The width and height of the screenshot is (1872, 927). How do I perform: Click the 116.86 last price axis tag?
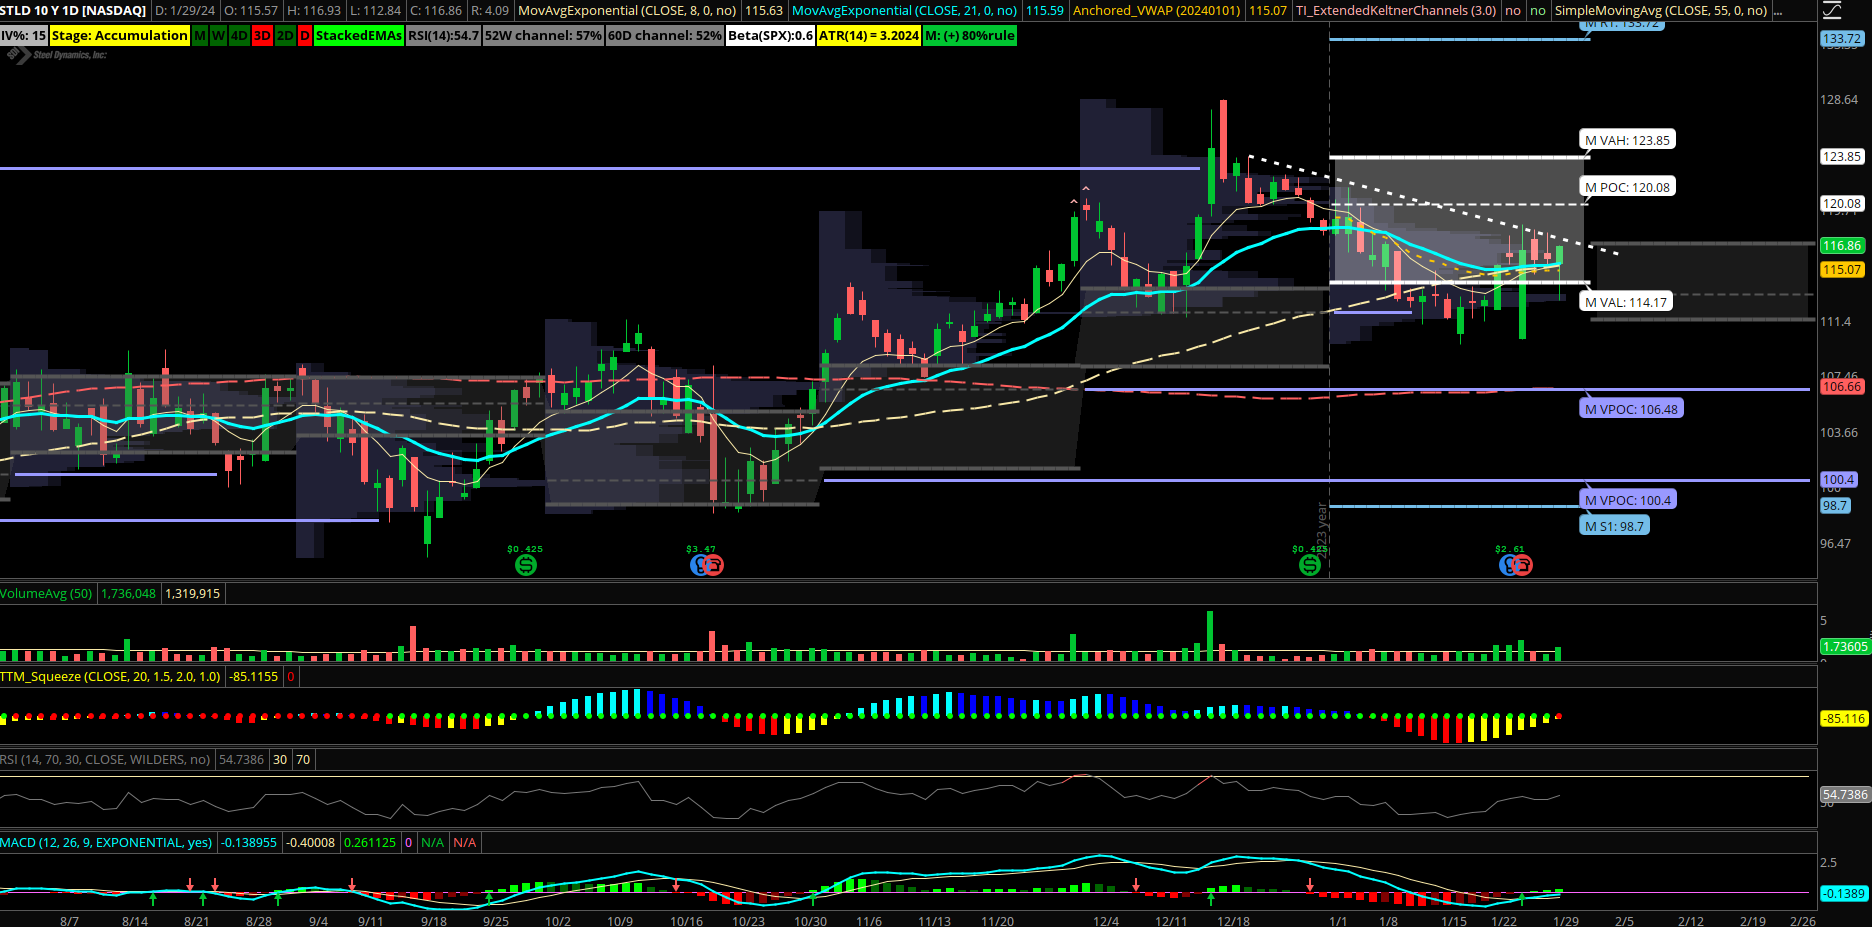[1842, 245]
